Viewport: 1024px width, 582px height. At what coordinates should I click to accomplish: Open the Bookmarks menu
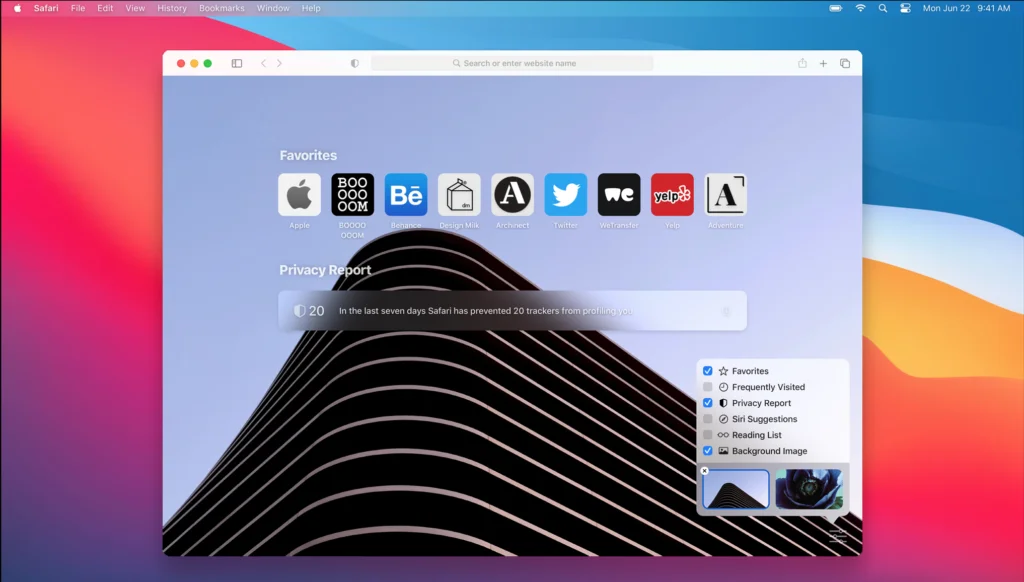coord(221,8)
